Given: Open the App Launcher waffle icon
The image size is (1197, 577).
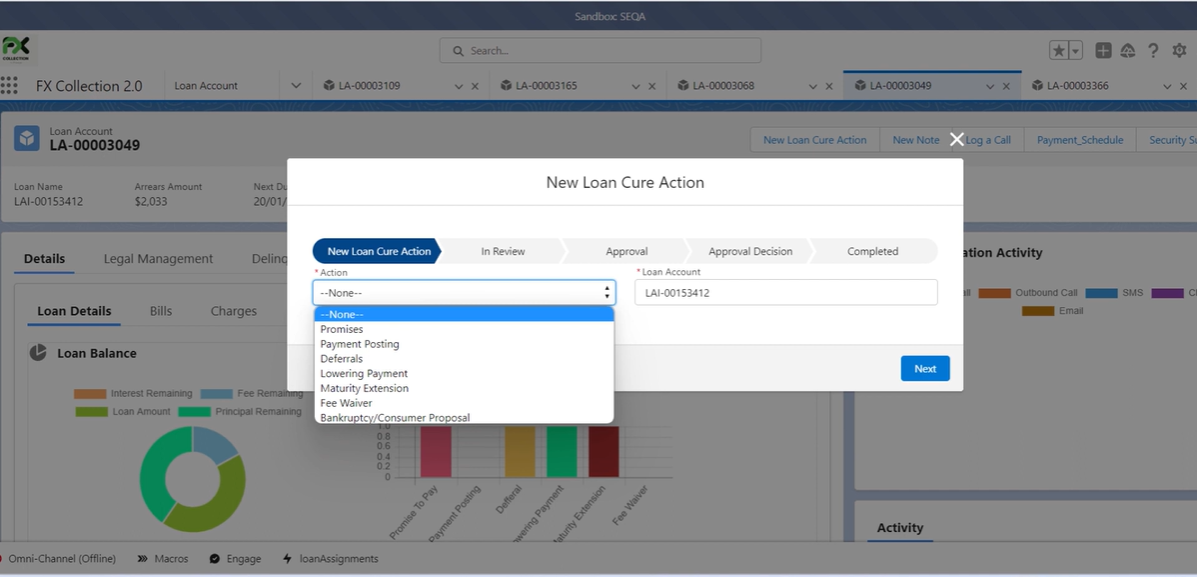Looking at the screenshot, I should 10,85.
